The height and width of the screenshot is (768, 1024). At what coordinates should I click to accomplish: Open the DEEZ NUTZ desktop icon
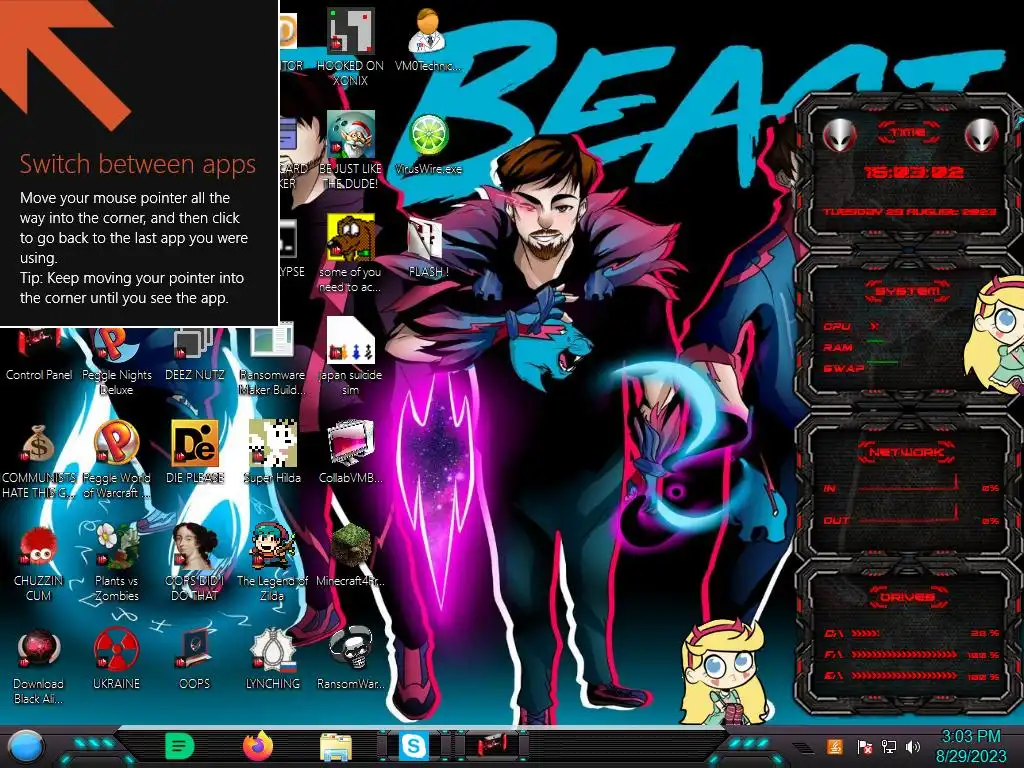point(195,355)
